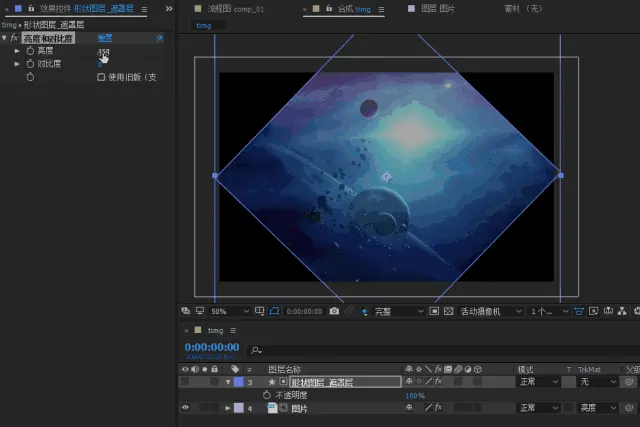Open the timeline button in viewer bar
The width and height of the screenshot is (640, 427).
click(608, 311)
